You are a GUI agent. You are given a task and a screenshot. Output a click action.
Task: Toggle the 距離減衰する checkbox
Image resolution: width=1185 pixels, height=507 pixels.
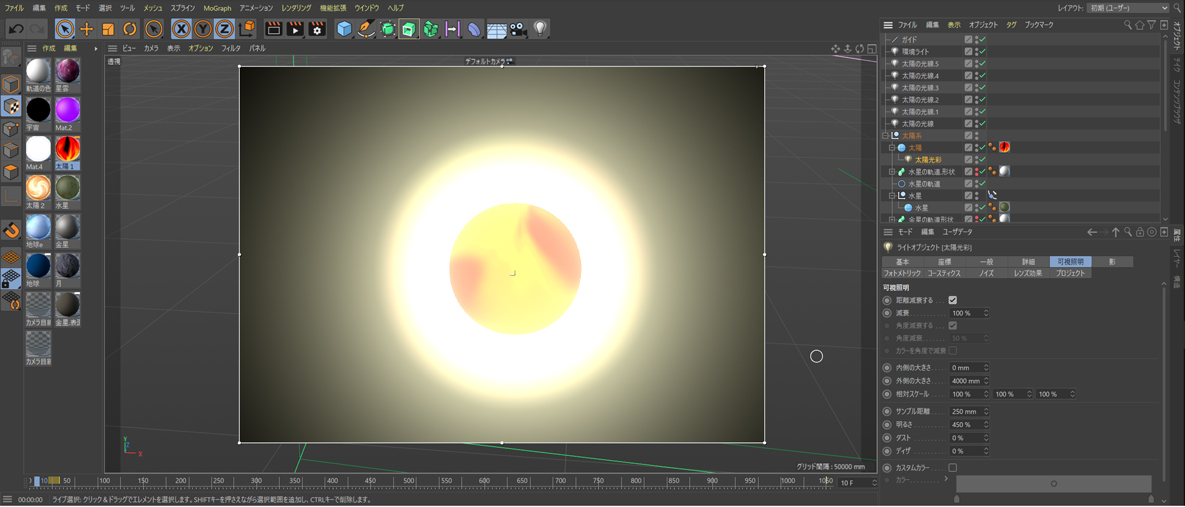tap(953, 300)
